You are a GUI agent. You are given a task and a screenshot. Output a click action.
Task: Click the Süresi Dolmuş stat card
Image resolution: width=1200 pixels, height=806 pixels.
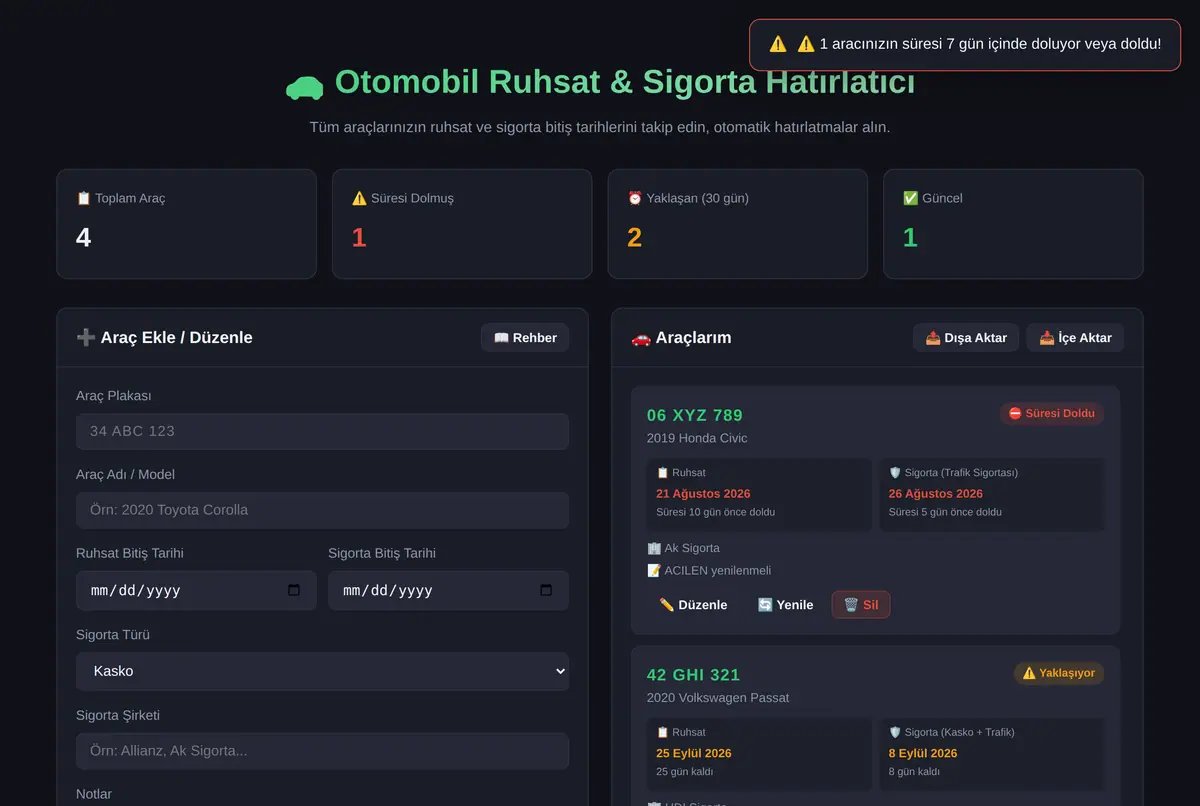(x=462, y=224)
